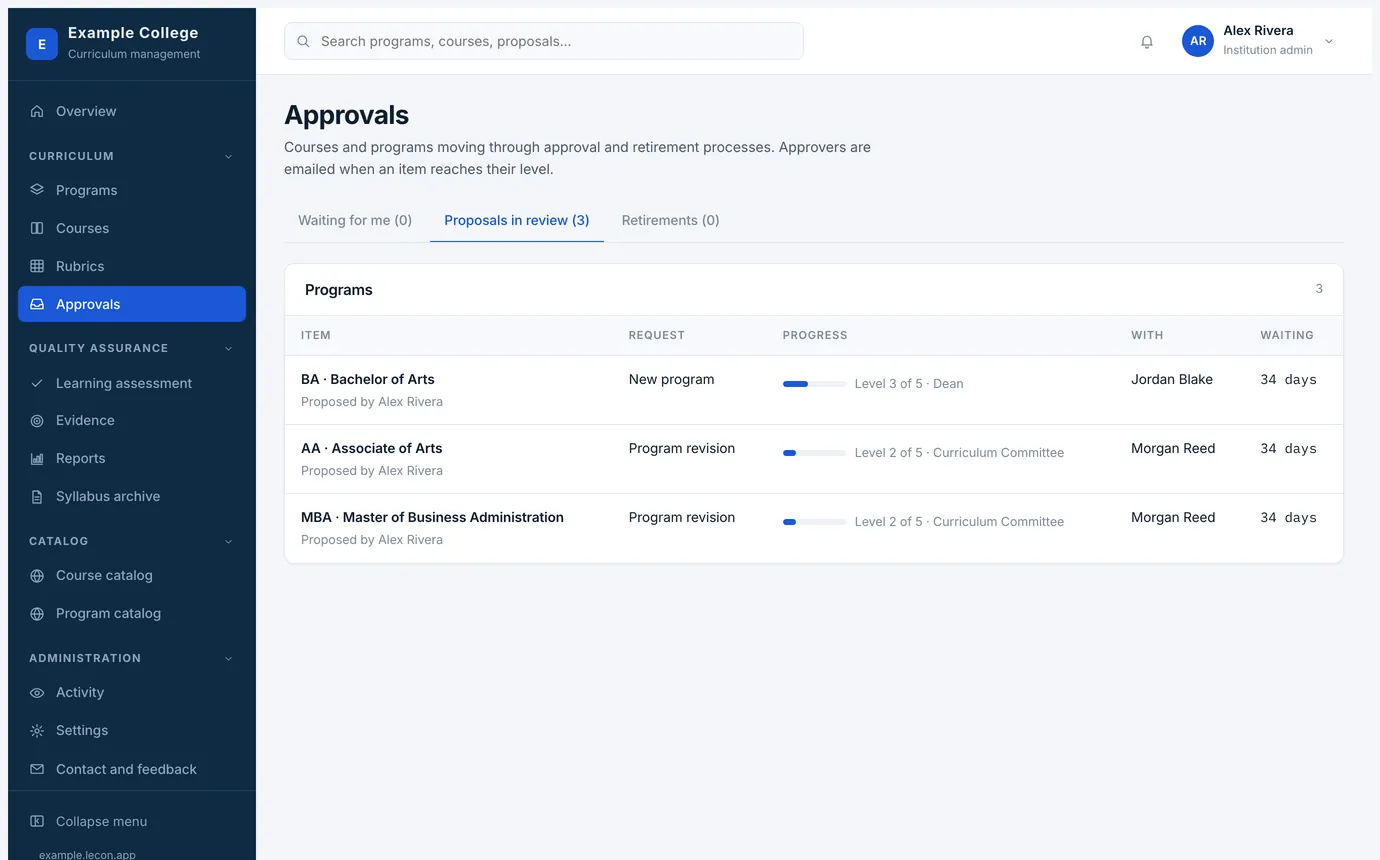
Task: Click the Bachelor of Arts progress bar
Action: pyautogui.click(x=815, y=384)
